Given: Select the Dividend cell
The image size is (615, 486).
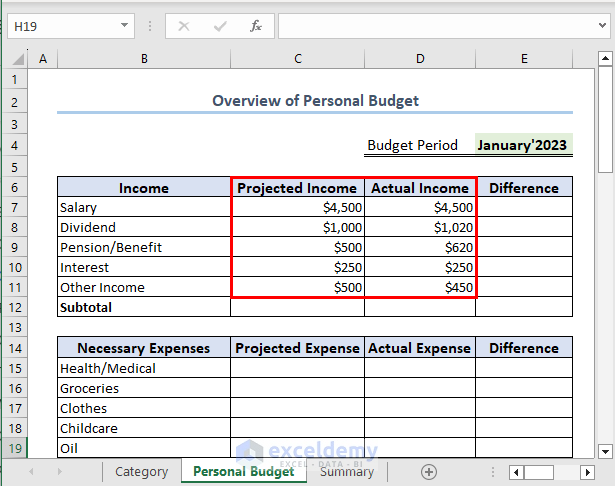Looking at the screenshot, I should [144, 227].
